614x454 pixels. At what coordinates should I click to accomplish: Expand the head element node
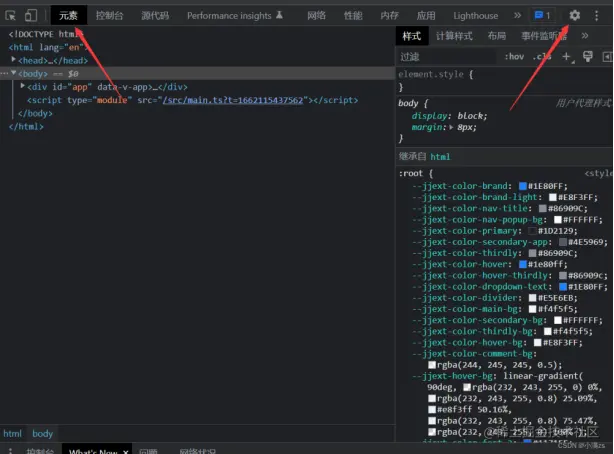(13, 60)
